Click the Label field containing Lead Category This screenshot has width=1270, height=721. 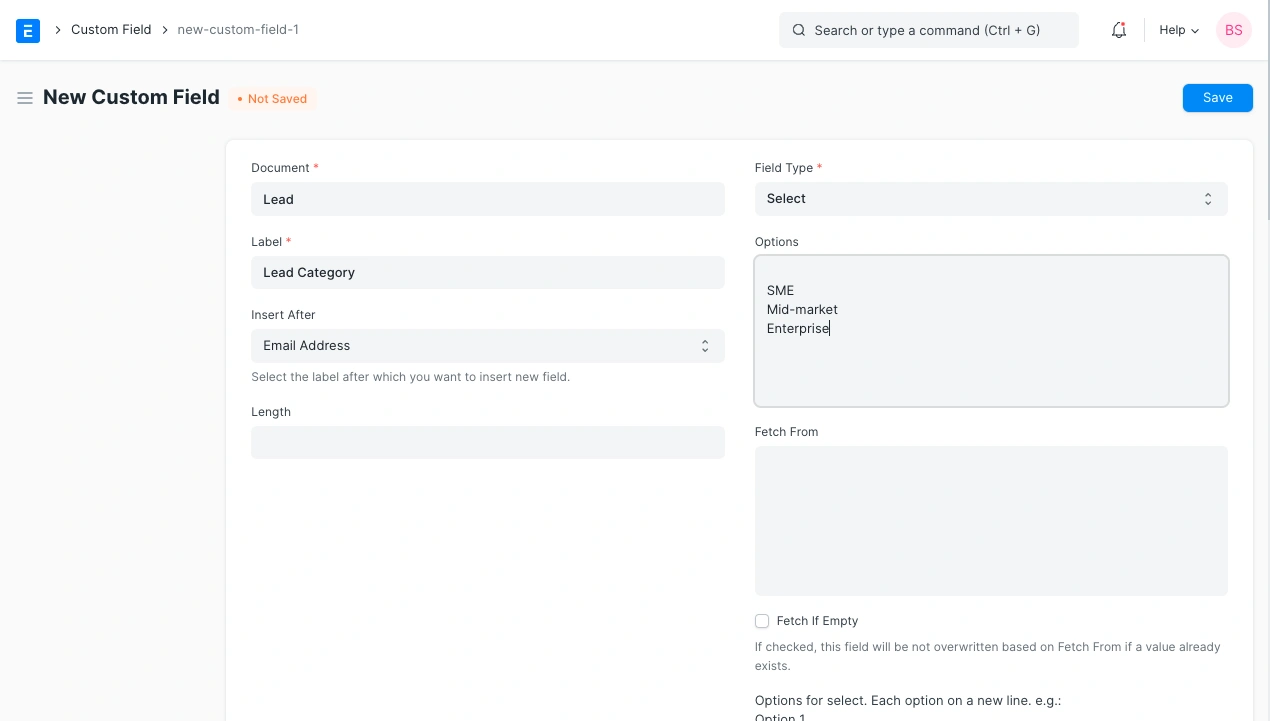pyautogui.click(x=487, y=273)
